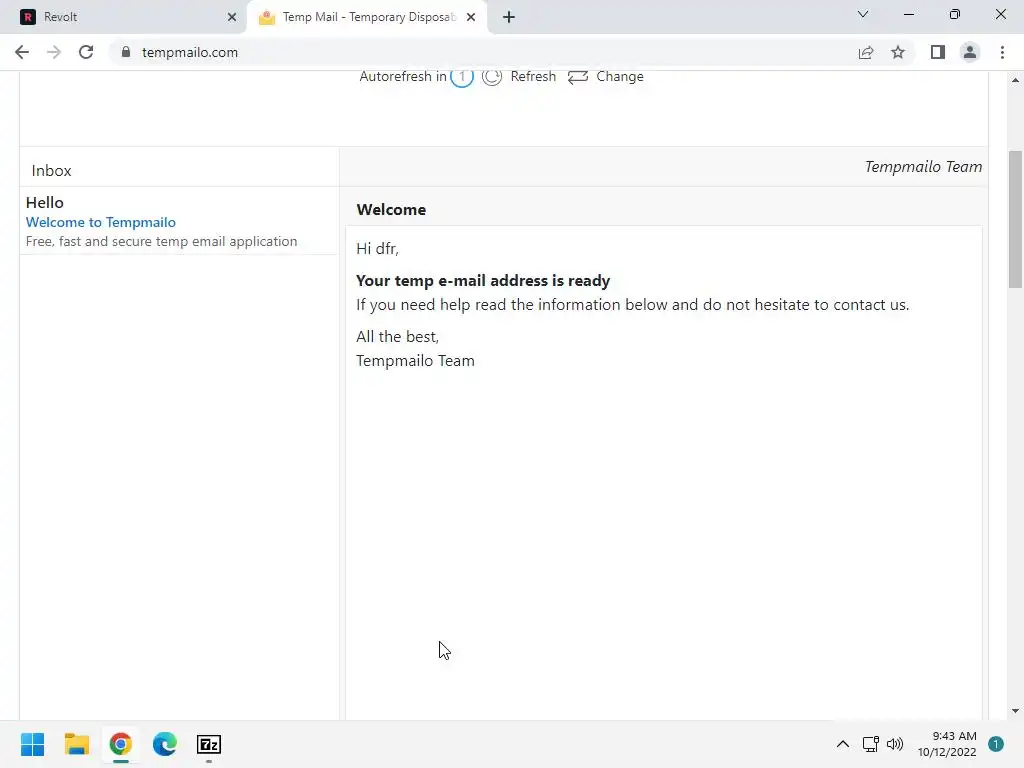
Task: Click the 'Hi dfr,' greeting line
Action: click(x=377, y=249)
